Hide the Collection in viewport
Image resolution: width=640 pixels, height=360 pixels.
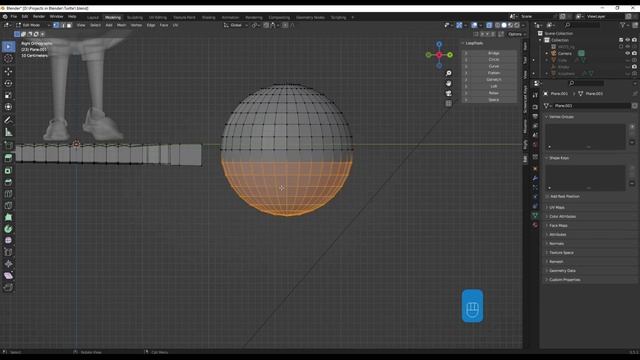tap(627, 40)
